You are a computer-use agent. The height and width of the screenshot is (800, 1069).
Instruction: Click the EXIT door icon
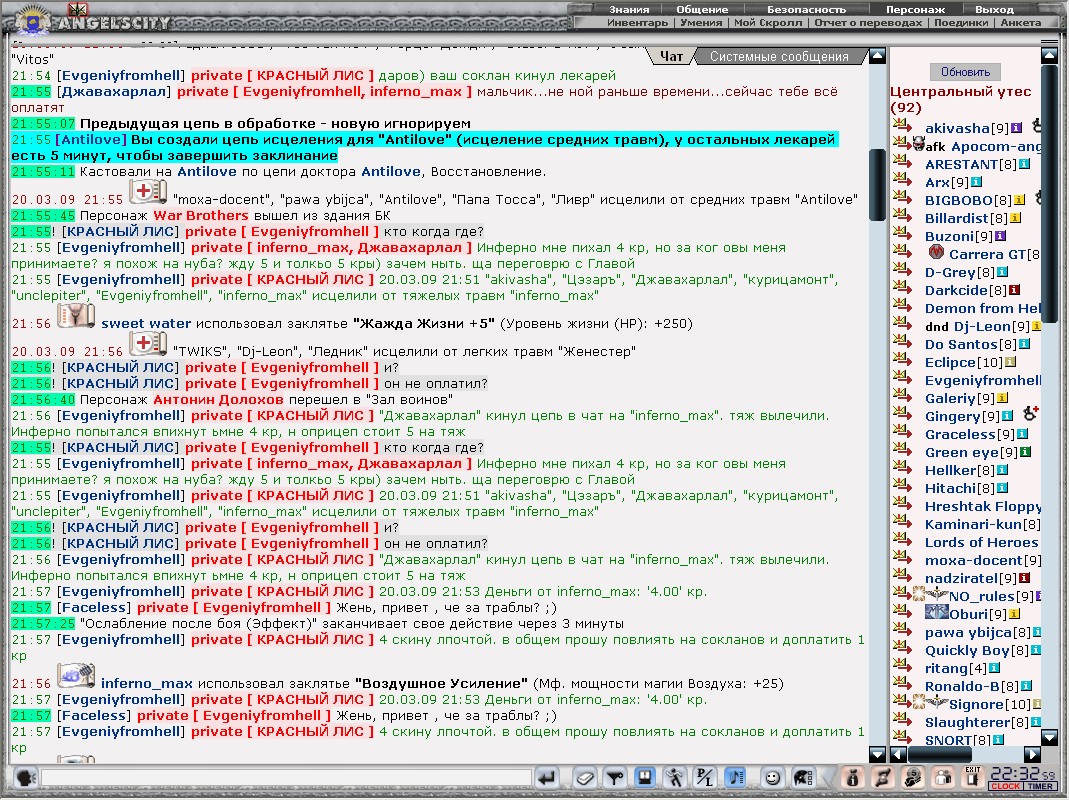973,777
